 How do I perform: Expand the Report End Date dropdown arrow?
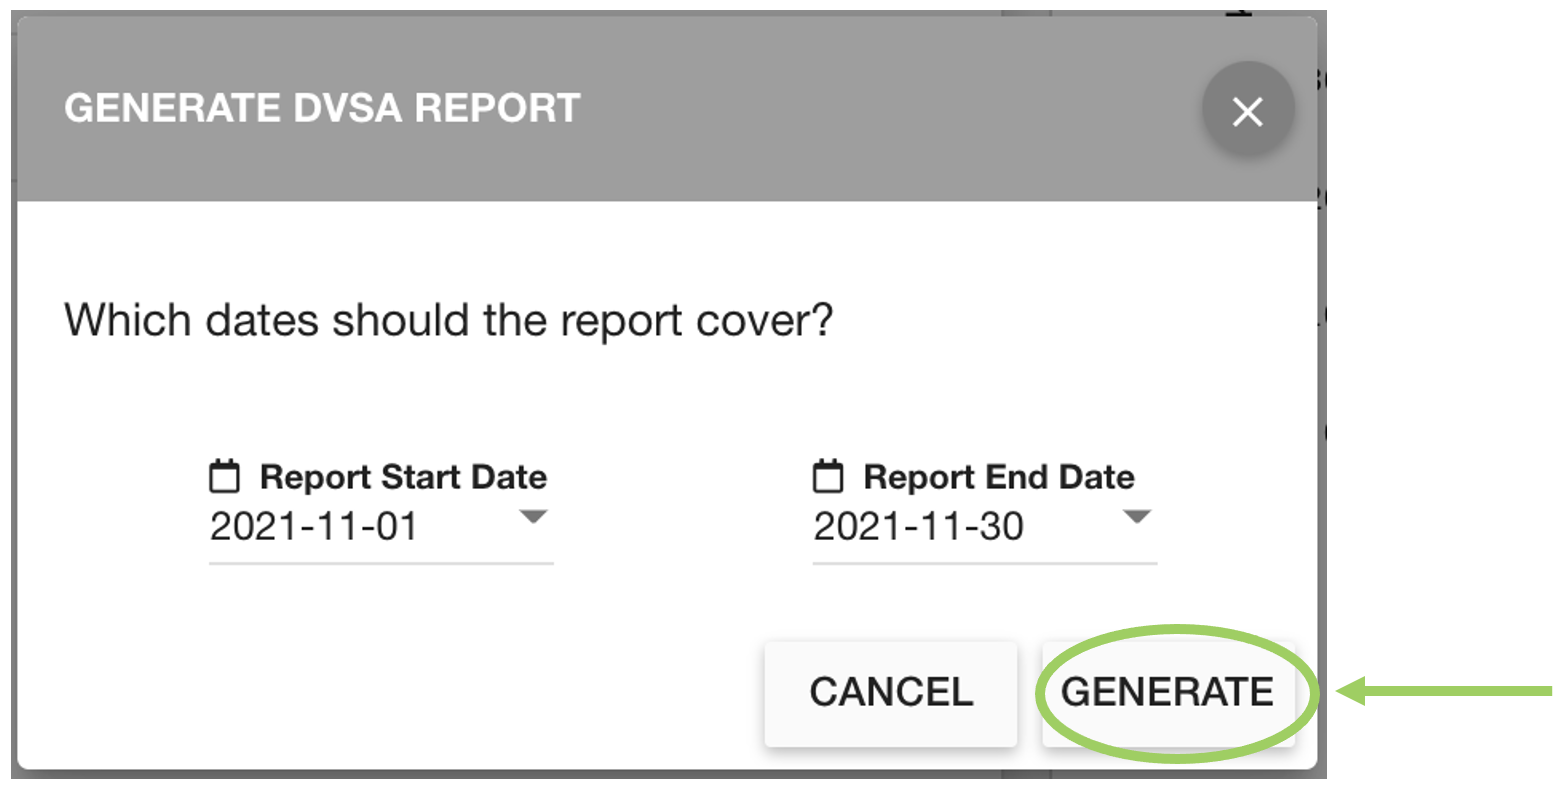point(1137,517)
